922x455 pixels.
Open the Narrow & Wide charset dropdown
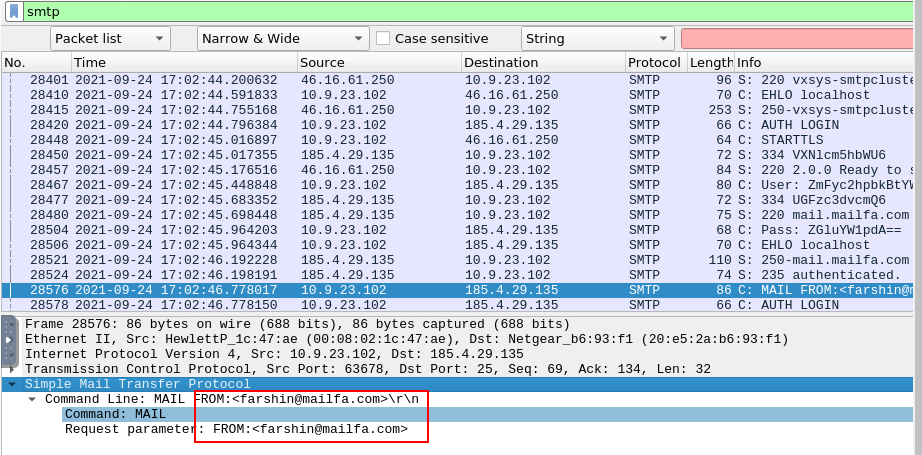point(283,39)
